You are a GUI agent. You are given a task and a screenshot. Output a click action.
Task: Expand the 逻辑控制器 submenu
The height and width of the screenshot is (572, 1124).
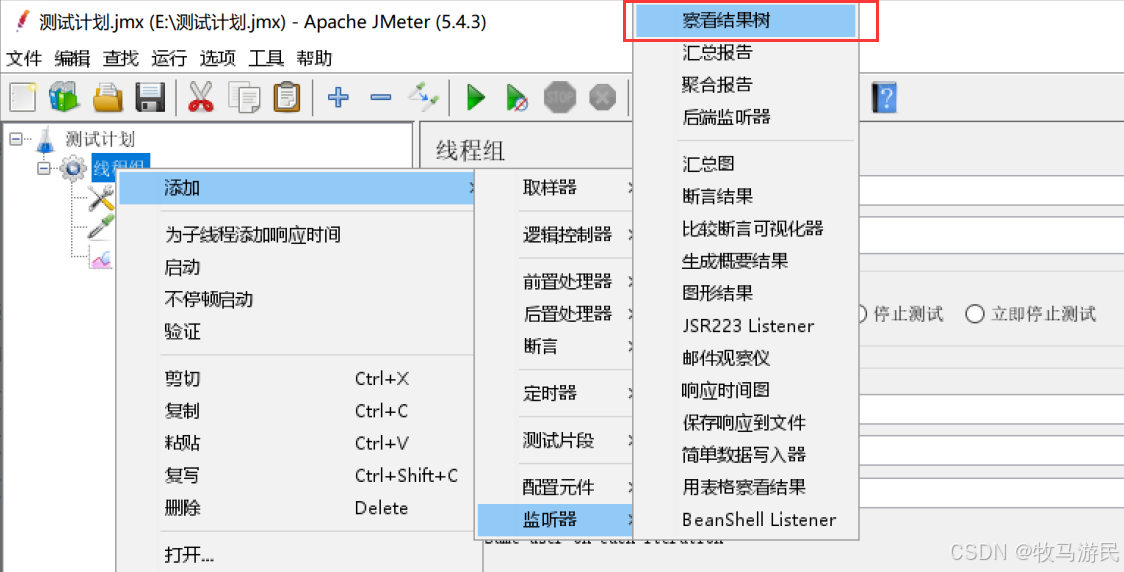(556, 234)
